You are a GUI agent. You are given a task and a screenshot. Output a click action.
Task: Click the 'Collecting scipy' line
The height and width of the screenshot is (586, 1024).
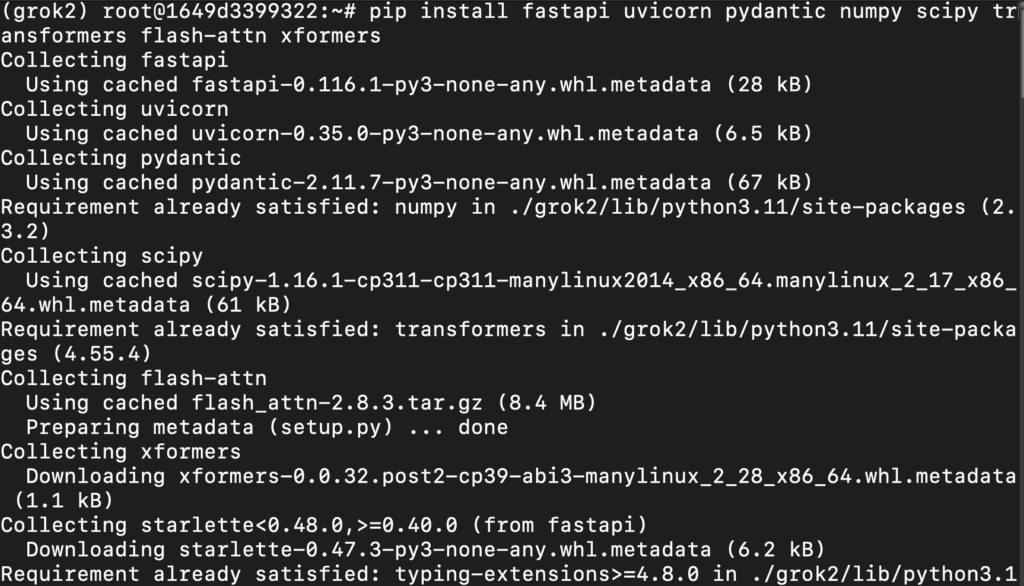[102, 256]
